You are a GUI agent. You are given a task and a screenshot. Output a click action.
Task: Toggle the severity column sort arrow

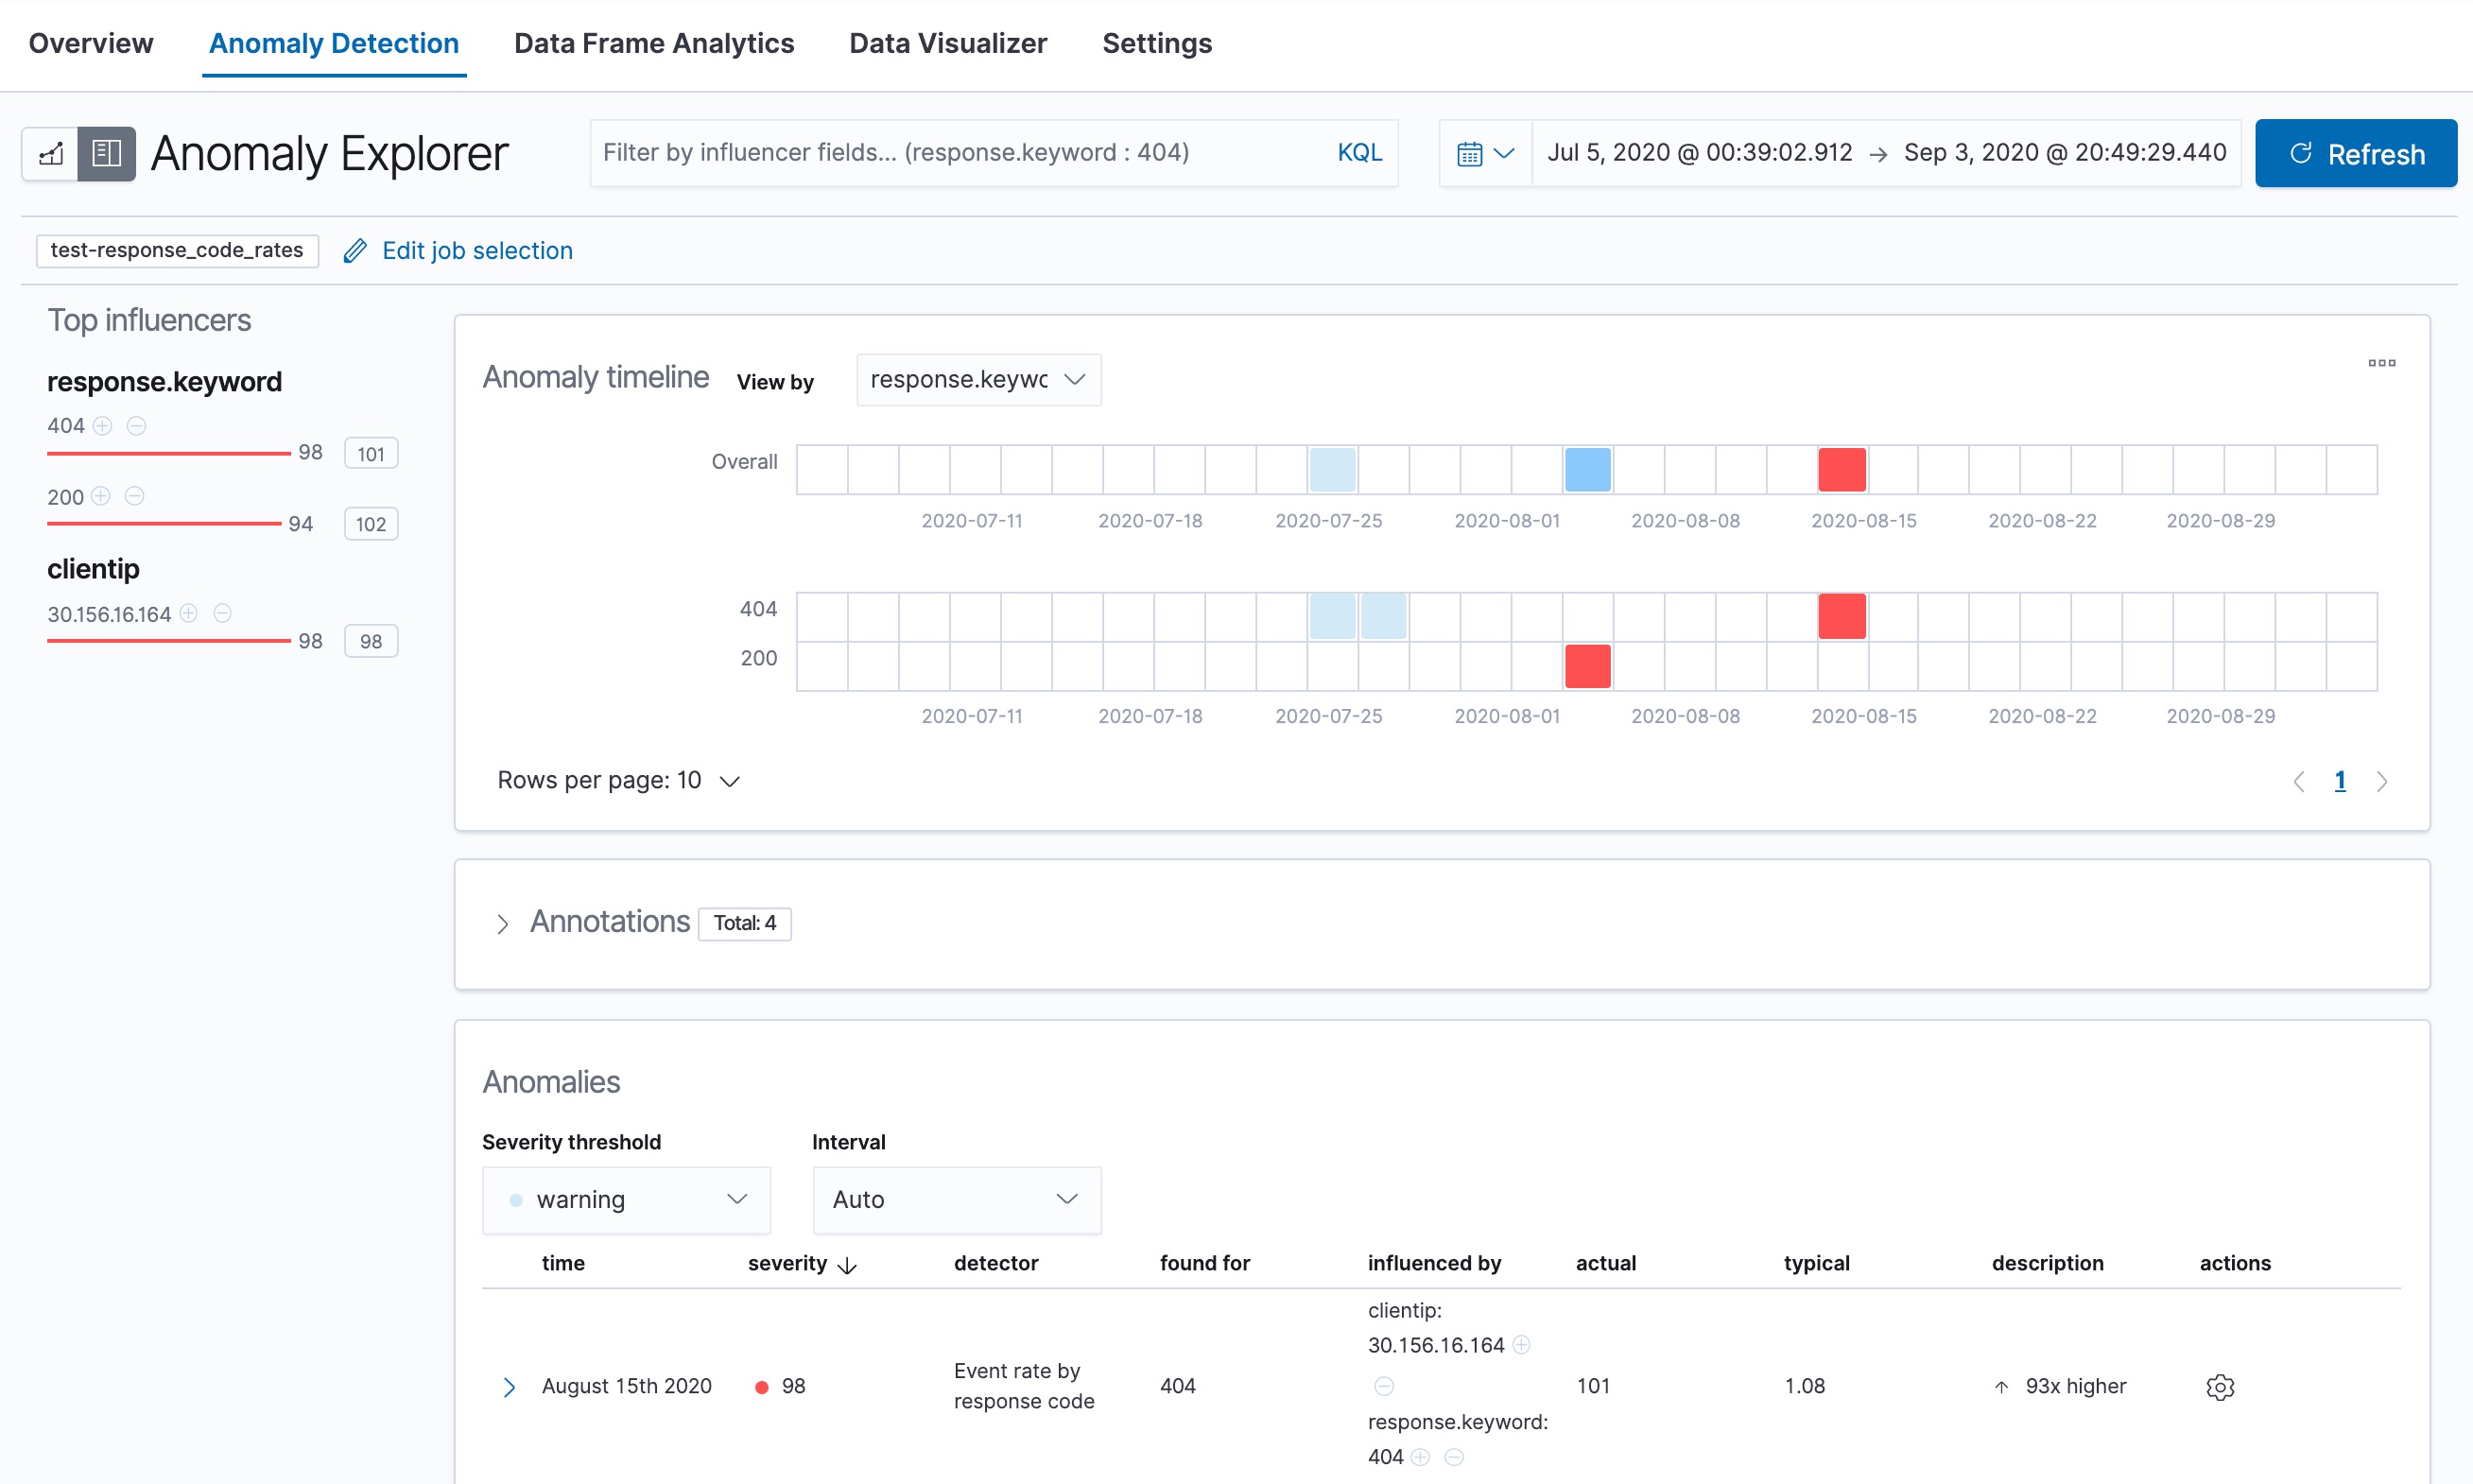click(847, 1264)
